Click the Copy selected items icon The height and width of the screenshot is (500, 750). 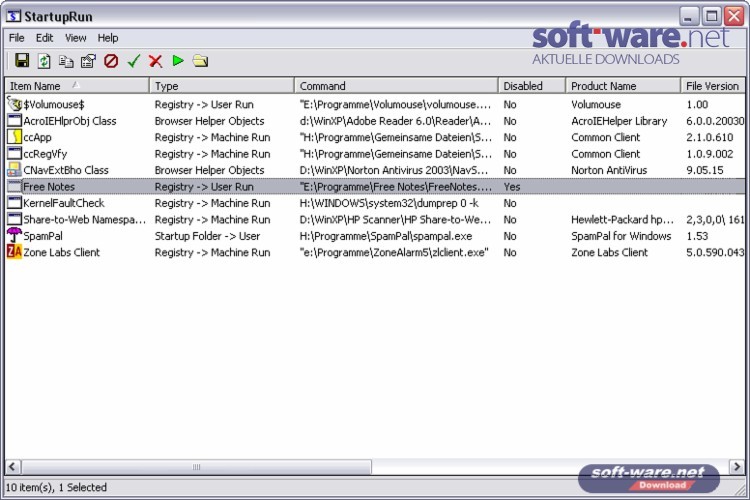[x=66, y=61]
